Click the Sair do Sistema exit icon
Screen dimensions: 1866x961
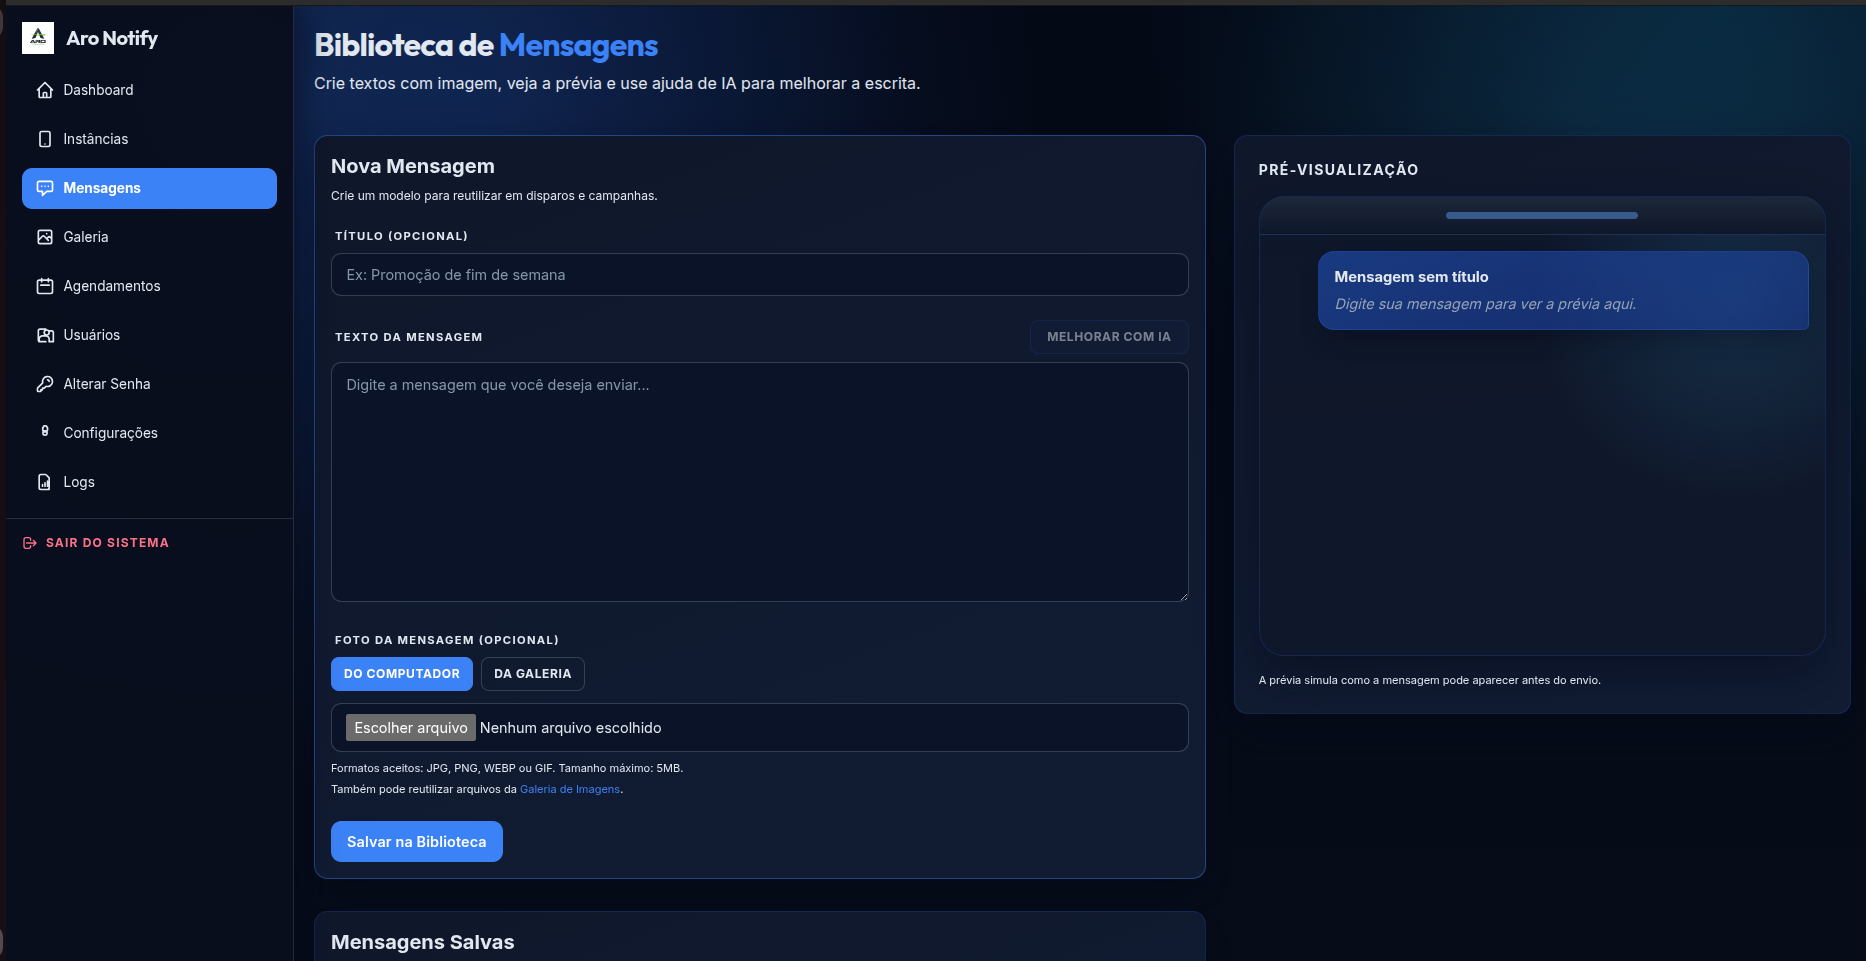[30, 543]
